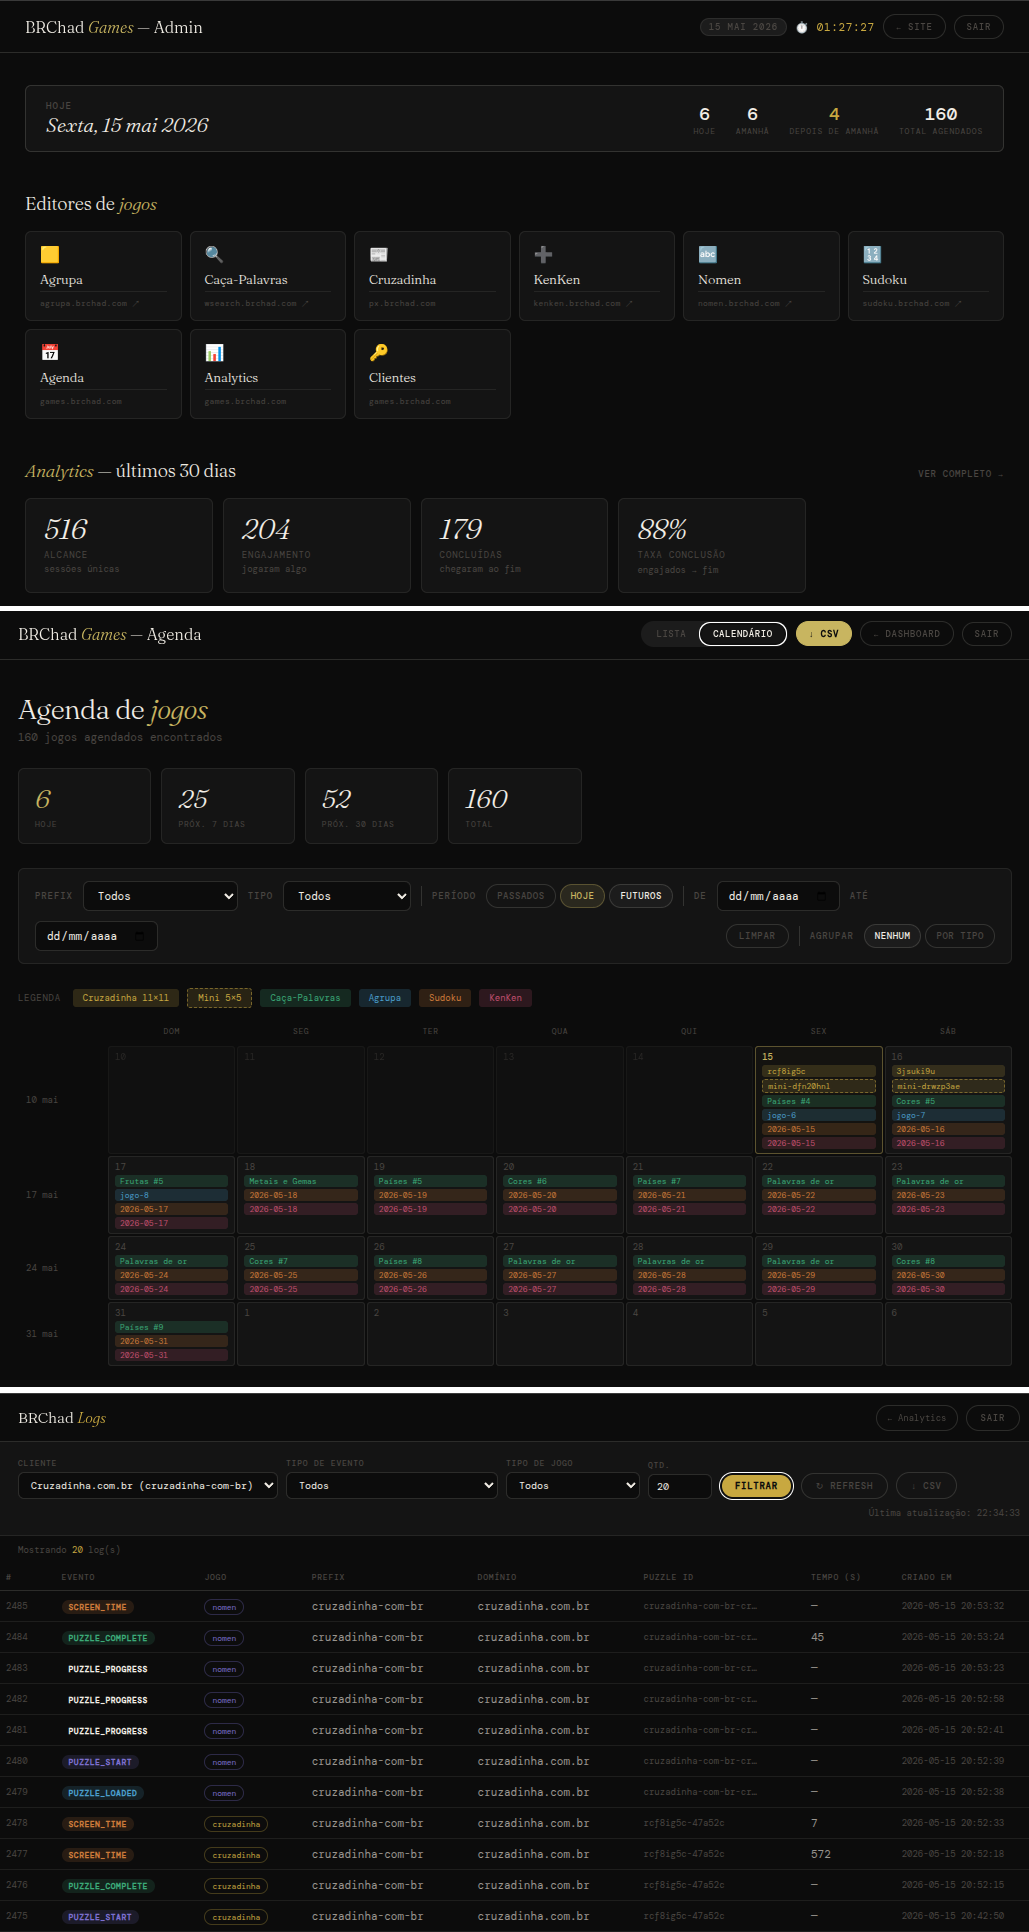Click the REFRESH button in Logs
The width and height of the screenshot is (1029, 1932).
click(x=845, y=1486)
